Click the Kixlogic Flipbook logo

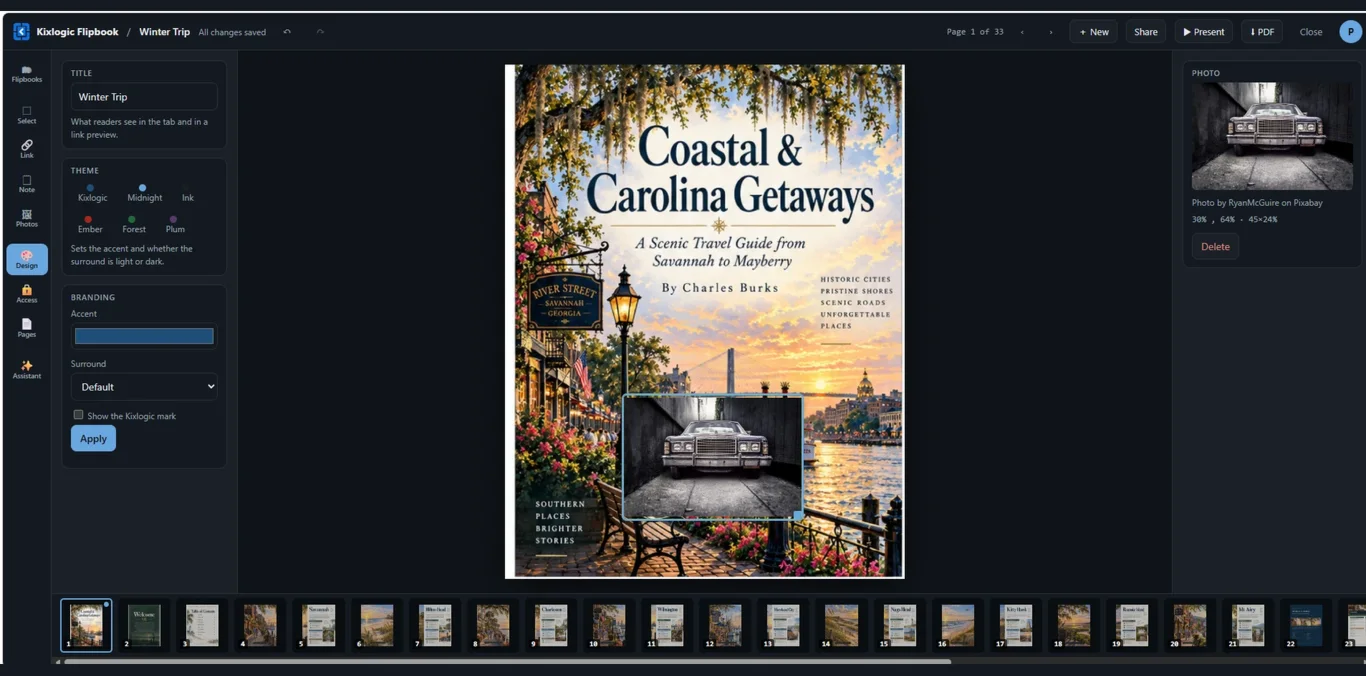pos(21,32)
